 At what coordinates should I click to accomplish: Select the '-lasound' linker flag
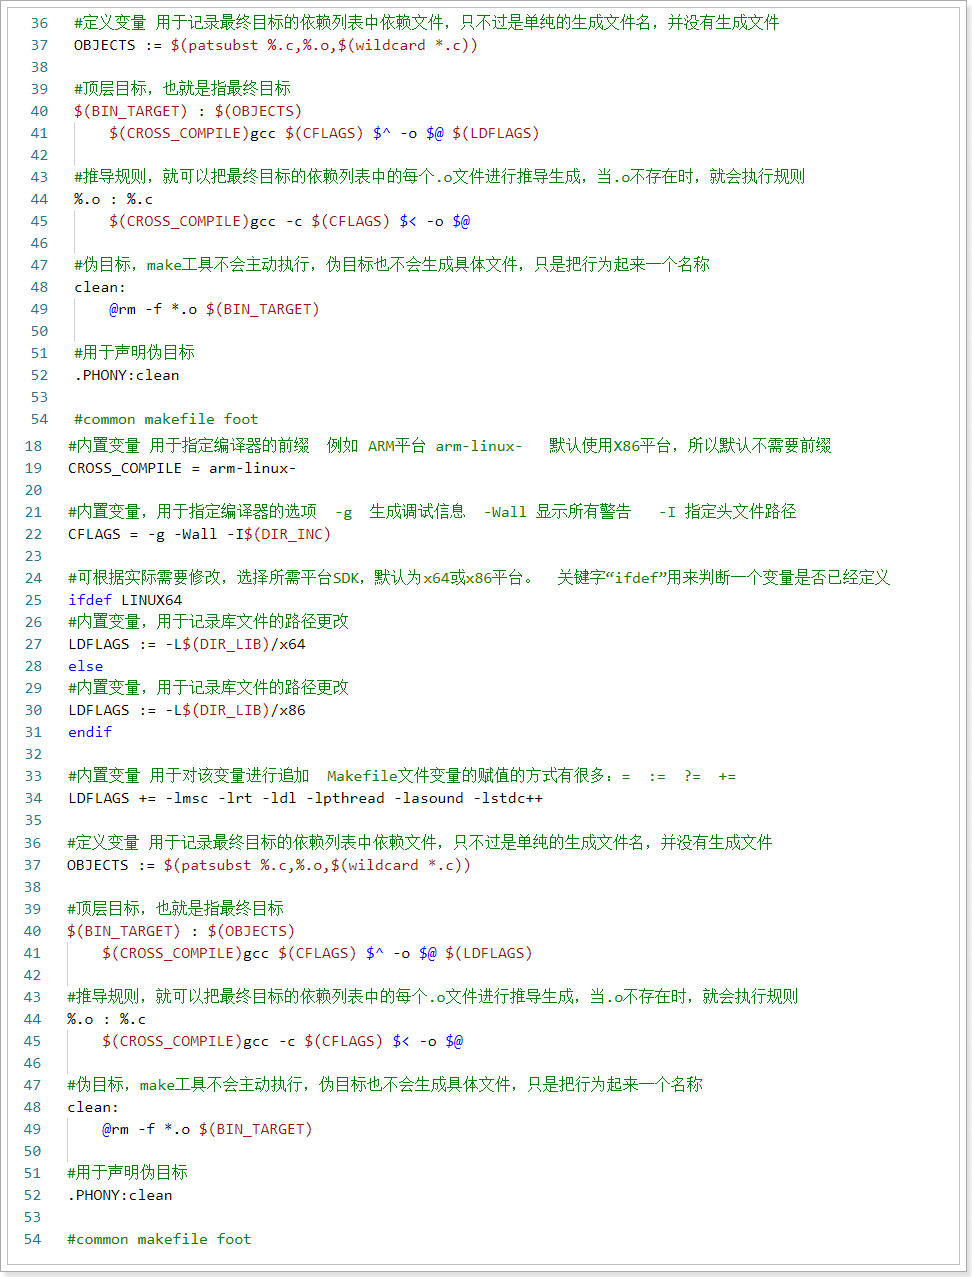(429, 798)
